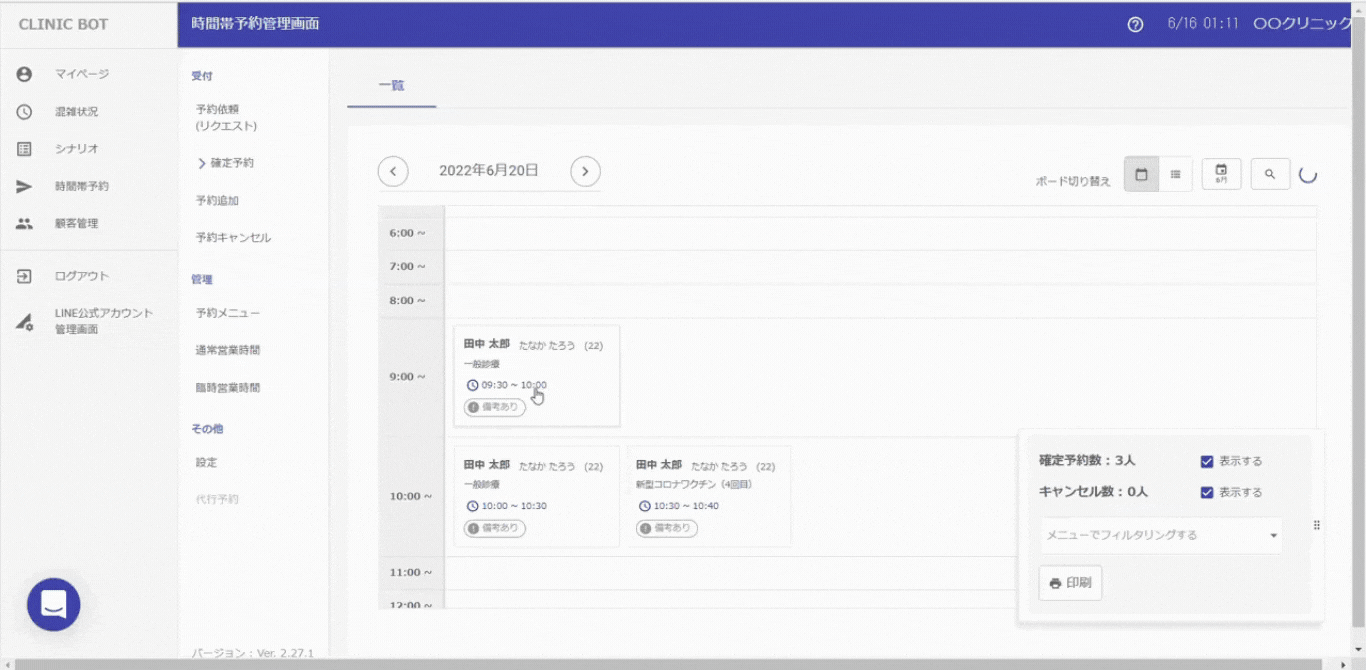
Task: Open 時間帯予約 in left sidebar
Action: coord(81,186)
